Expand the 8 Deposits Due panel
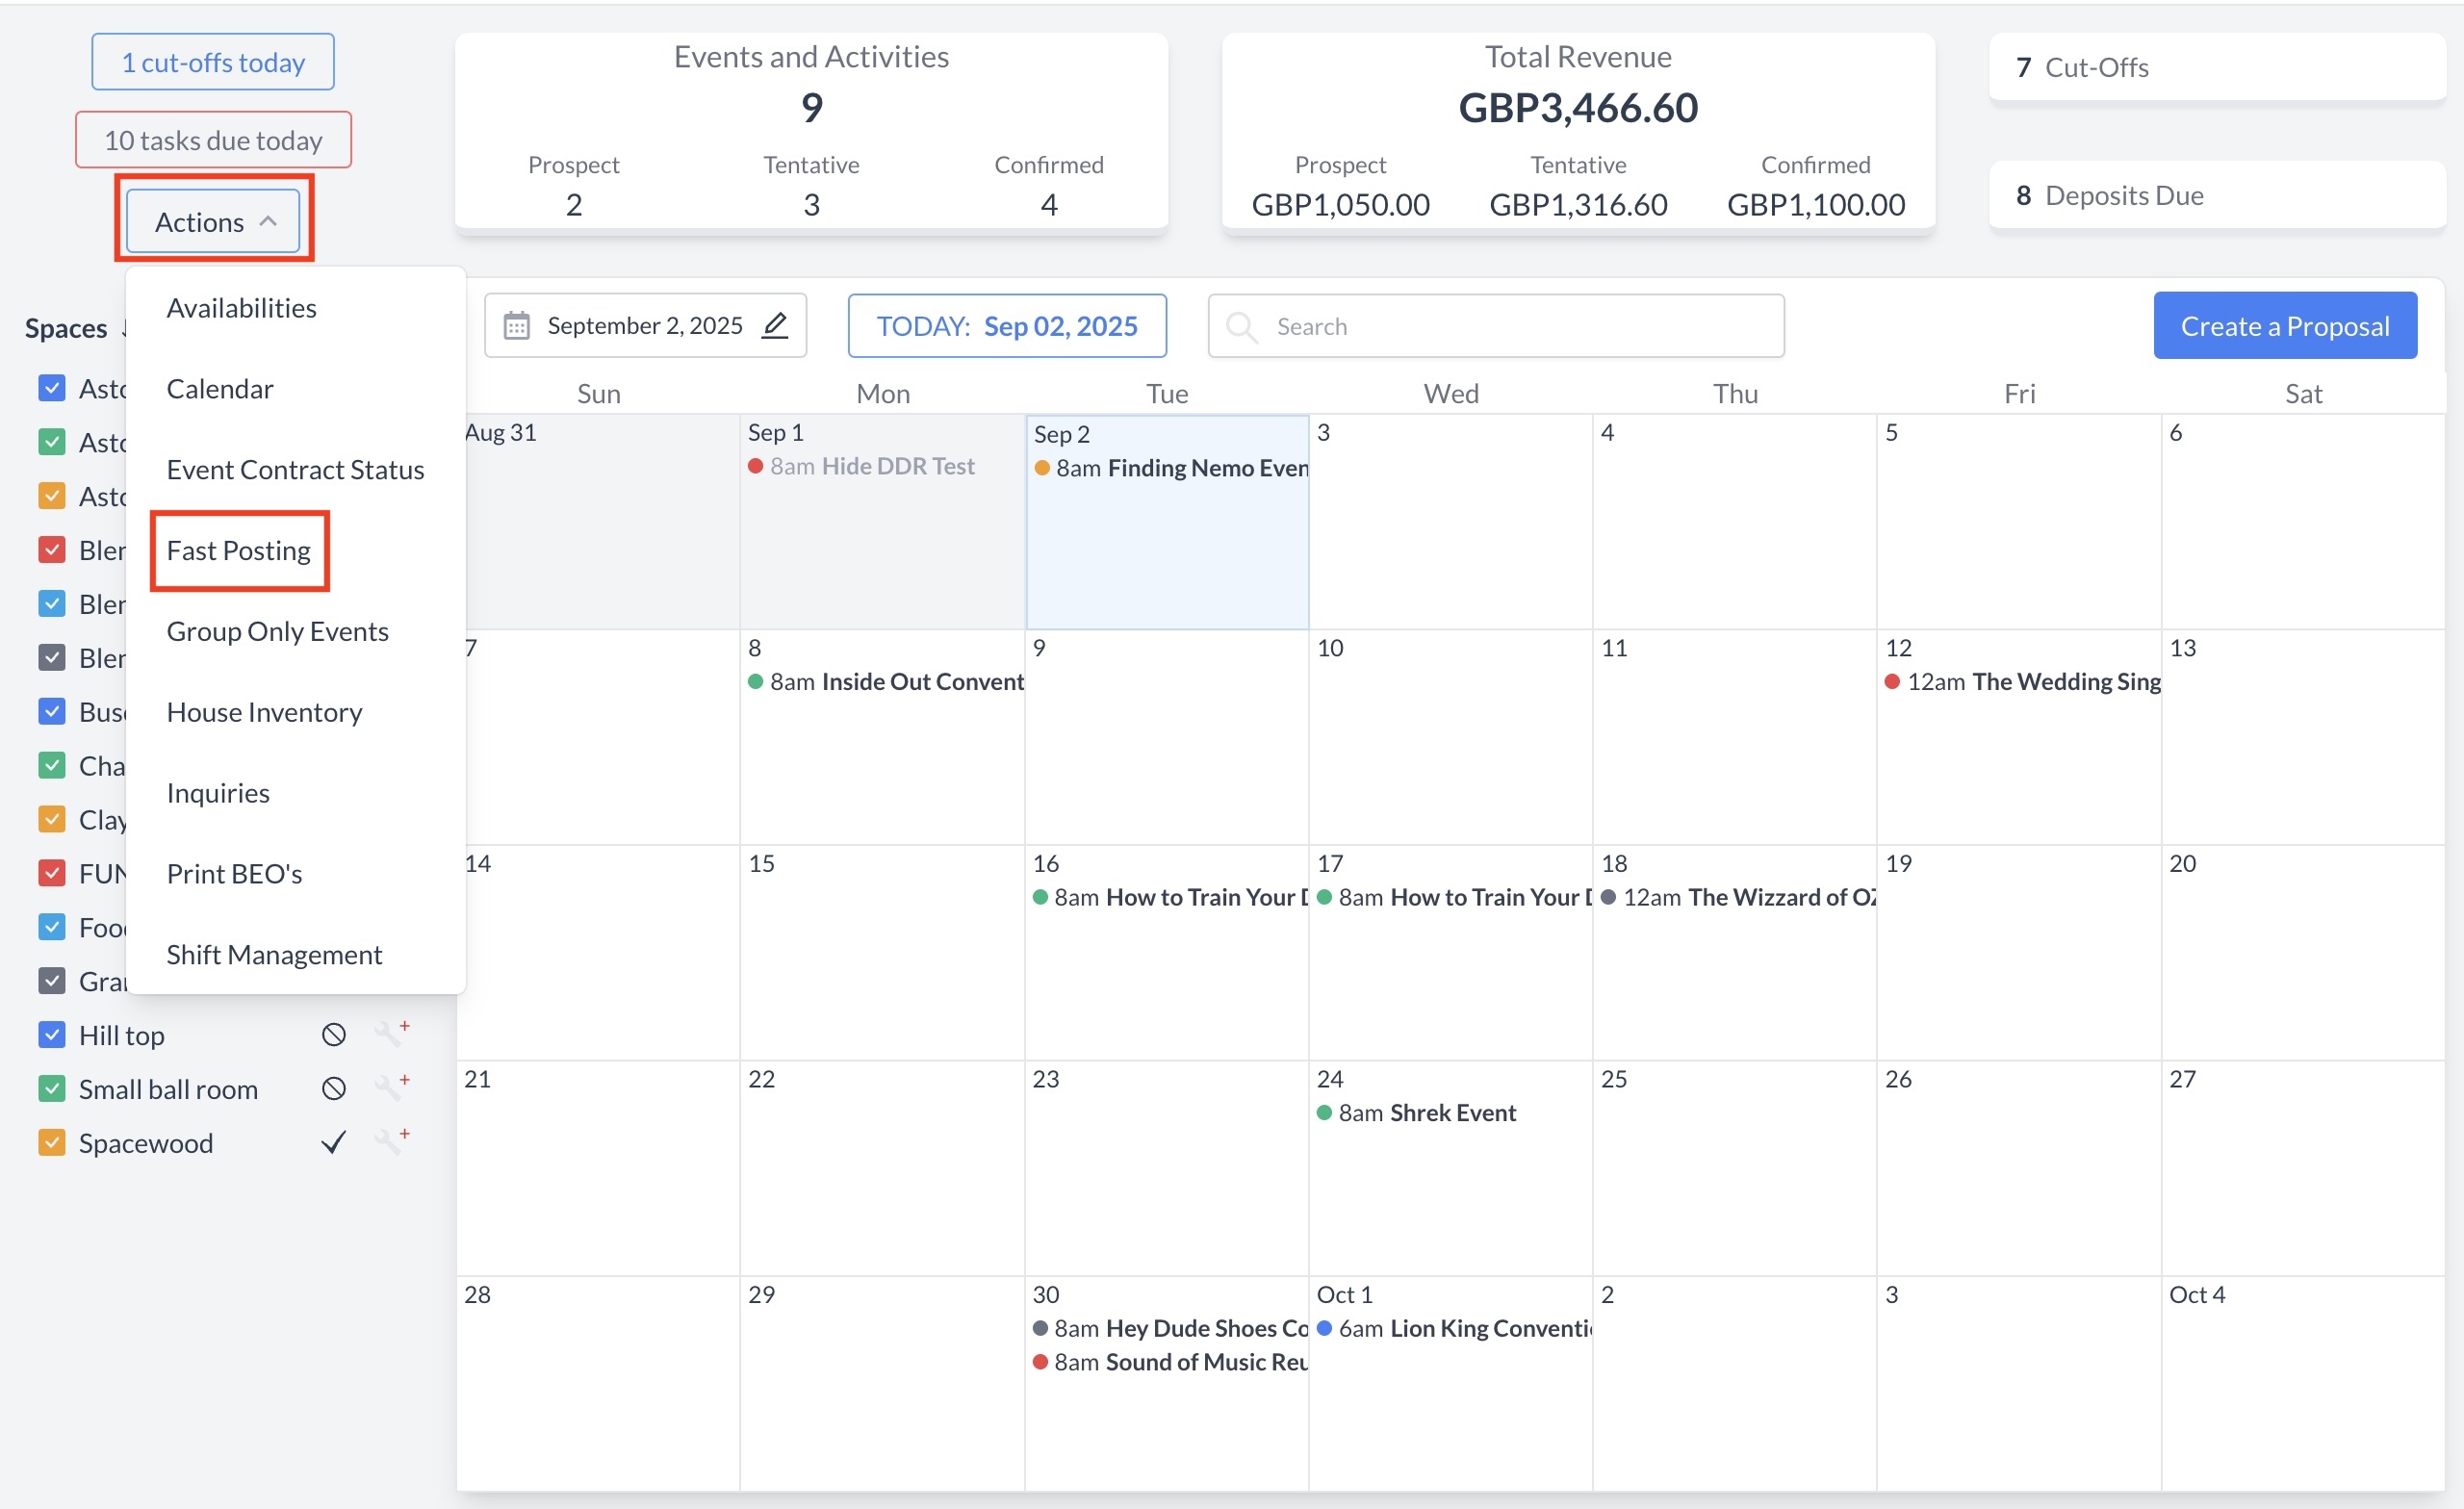Screen dimensions: 2464x1509 2216,195
